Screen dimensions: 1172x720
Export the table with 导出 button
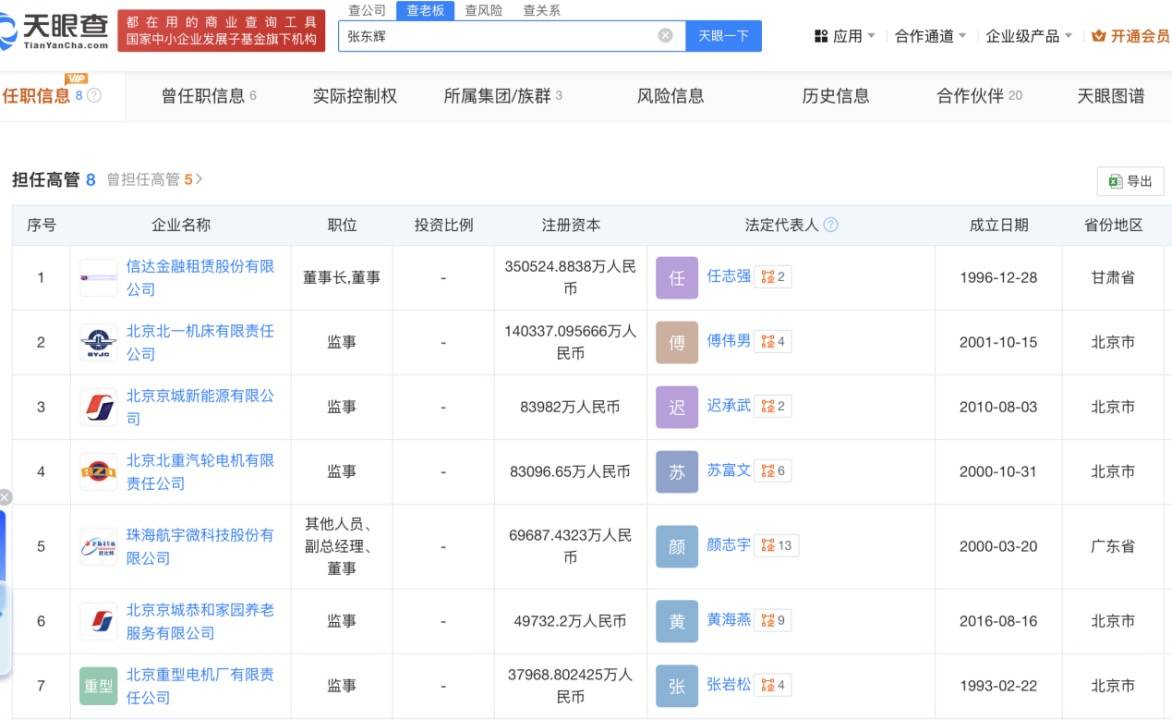[x=1130, y=181]
